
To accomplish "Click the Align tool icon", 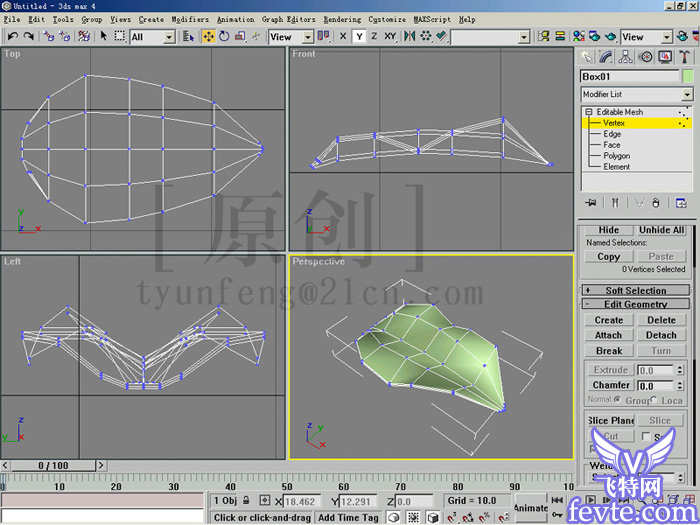I will tap(442, 36).
